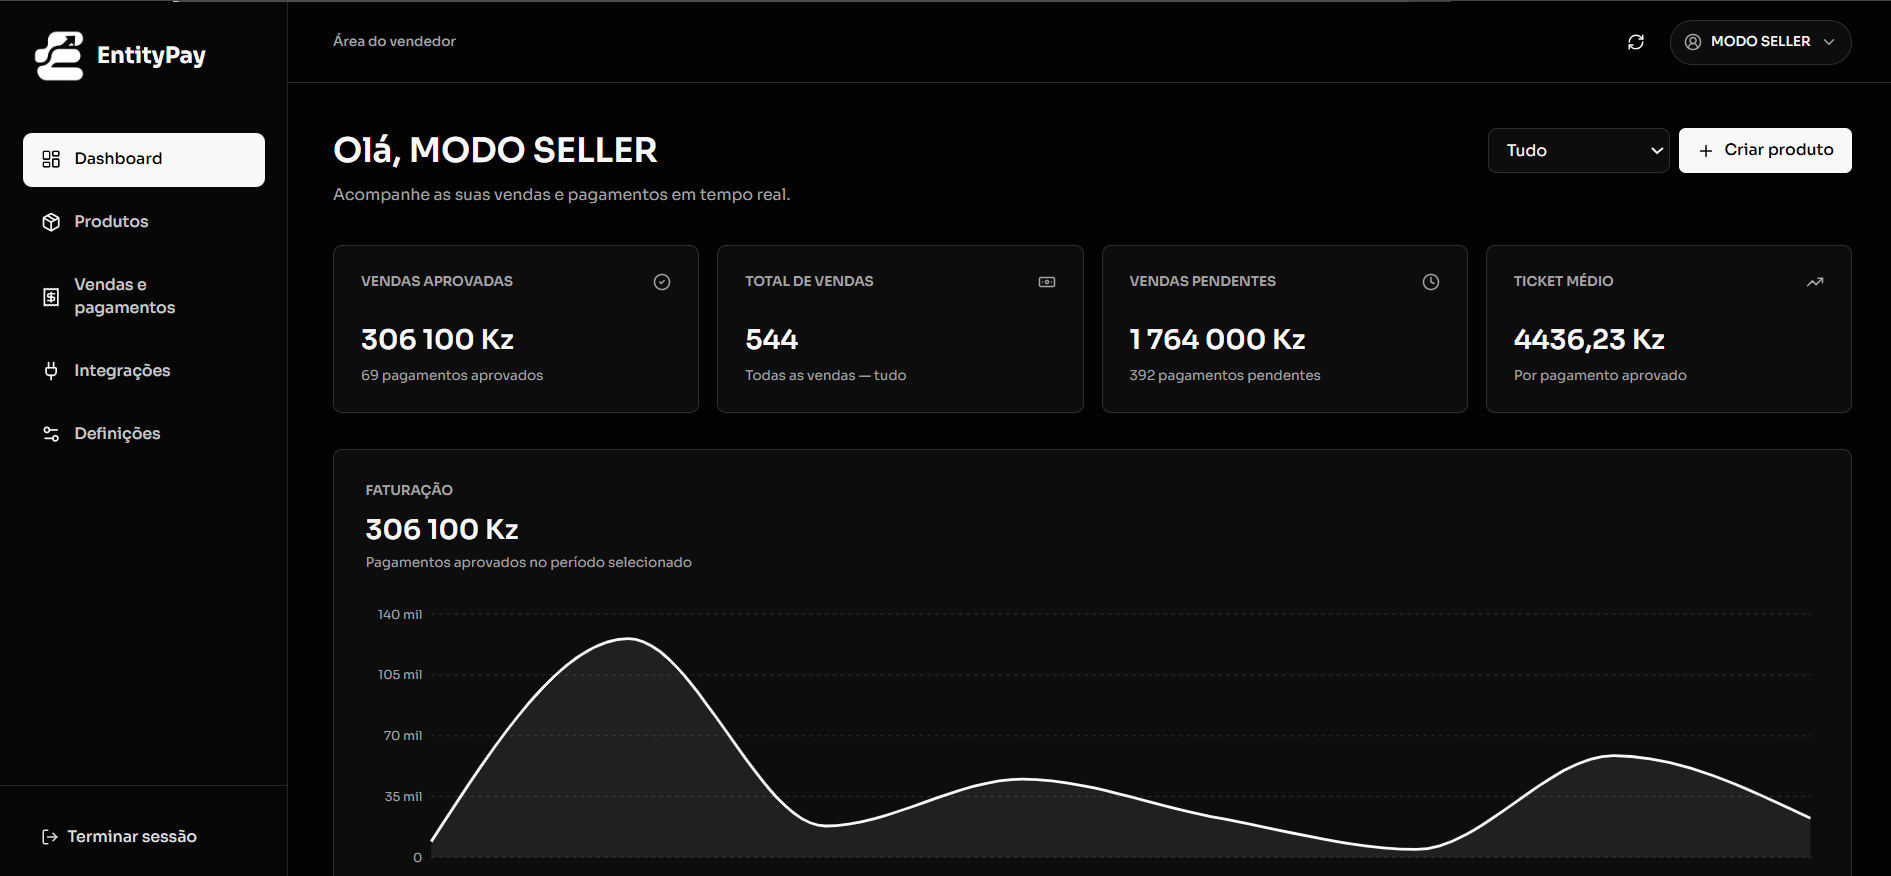Click the 306 100 Kz approved sales value
1891x876 pixels.
point(437,340)
